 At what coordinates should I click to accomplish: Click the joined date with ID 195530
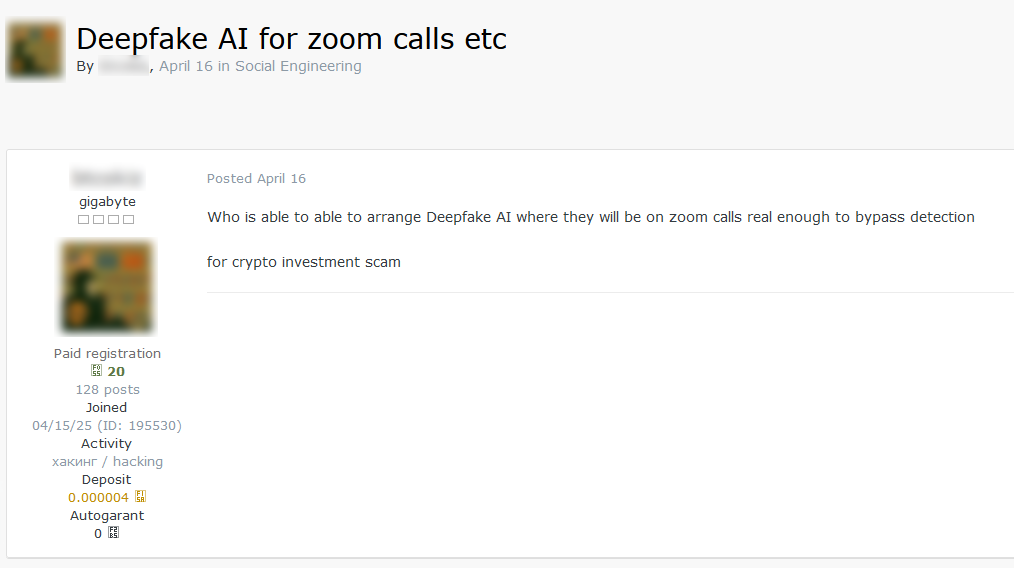pos(107,425)
